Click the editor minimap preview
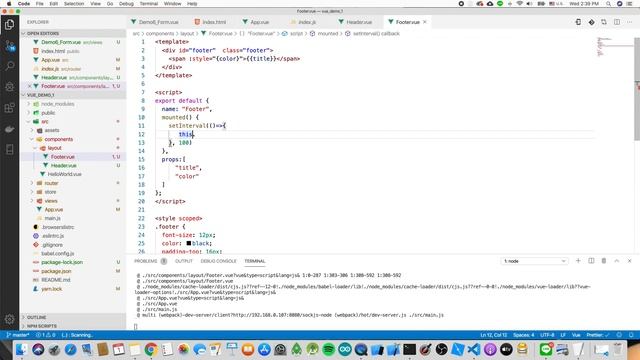640x360 pixels. click(x=614, y=47)
